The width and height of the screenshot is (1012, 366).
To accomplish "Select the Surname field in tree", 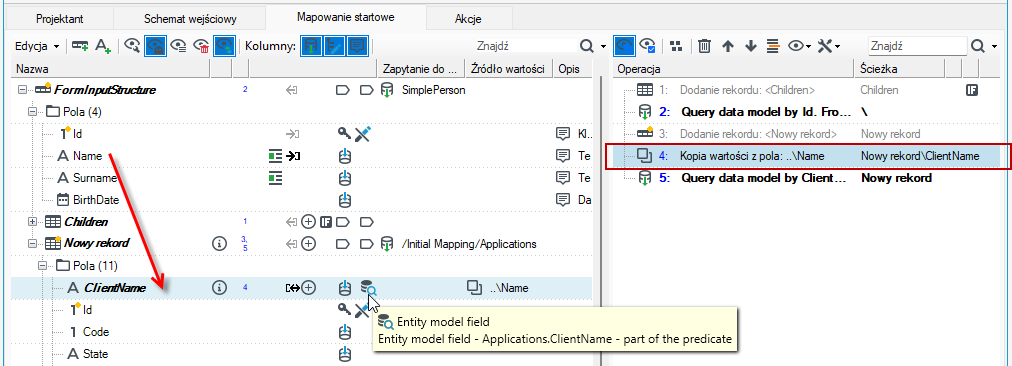I will (95, 178).
